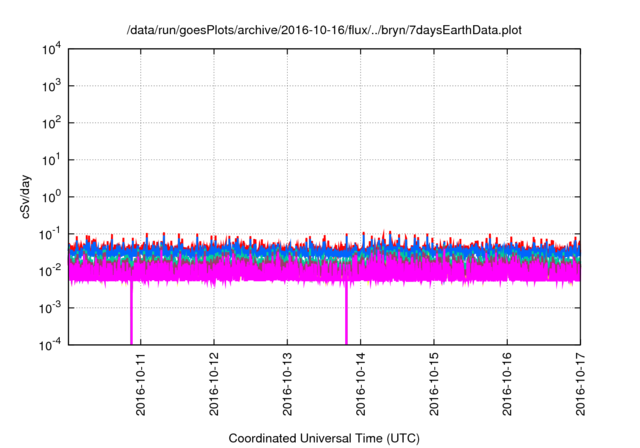Screen dimensions: 640x448
Task: Click the 2016-10-13 date tick label
Action: [287, 384]
